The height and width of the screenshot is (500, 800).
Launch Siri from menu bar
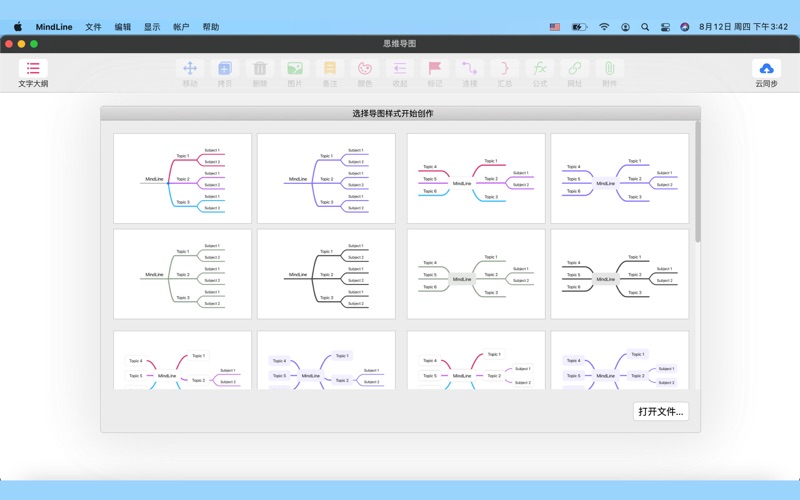pos(685,27)
